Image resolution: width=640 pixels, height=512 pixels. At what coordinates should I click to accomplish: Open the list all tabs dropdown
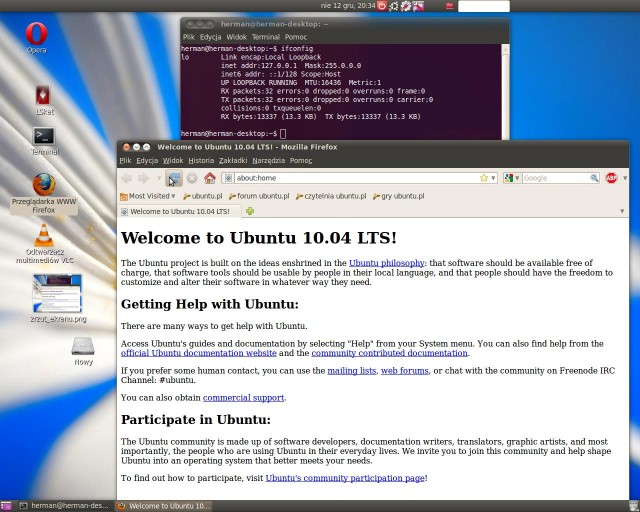(622, 211)
